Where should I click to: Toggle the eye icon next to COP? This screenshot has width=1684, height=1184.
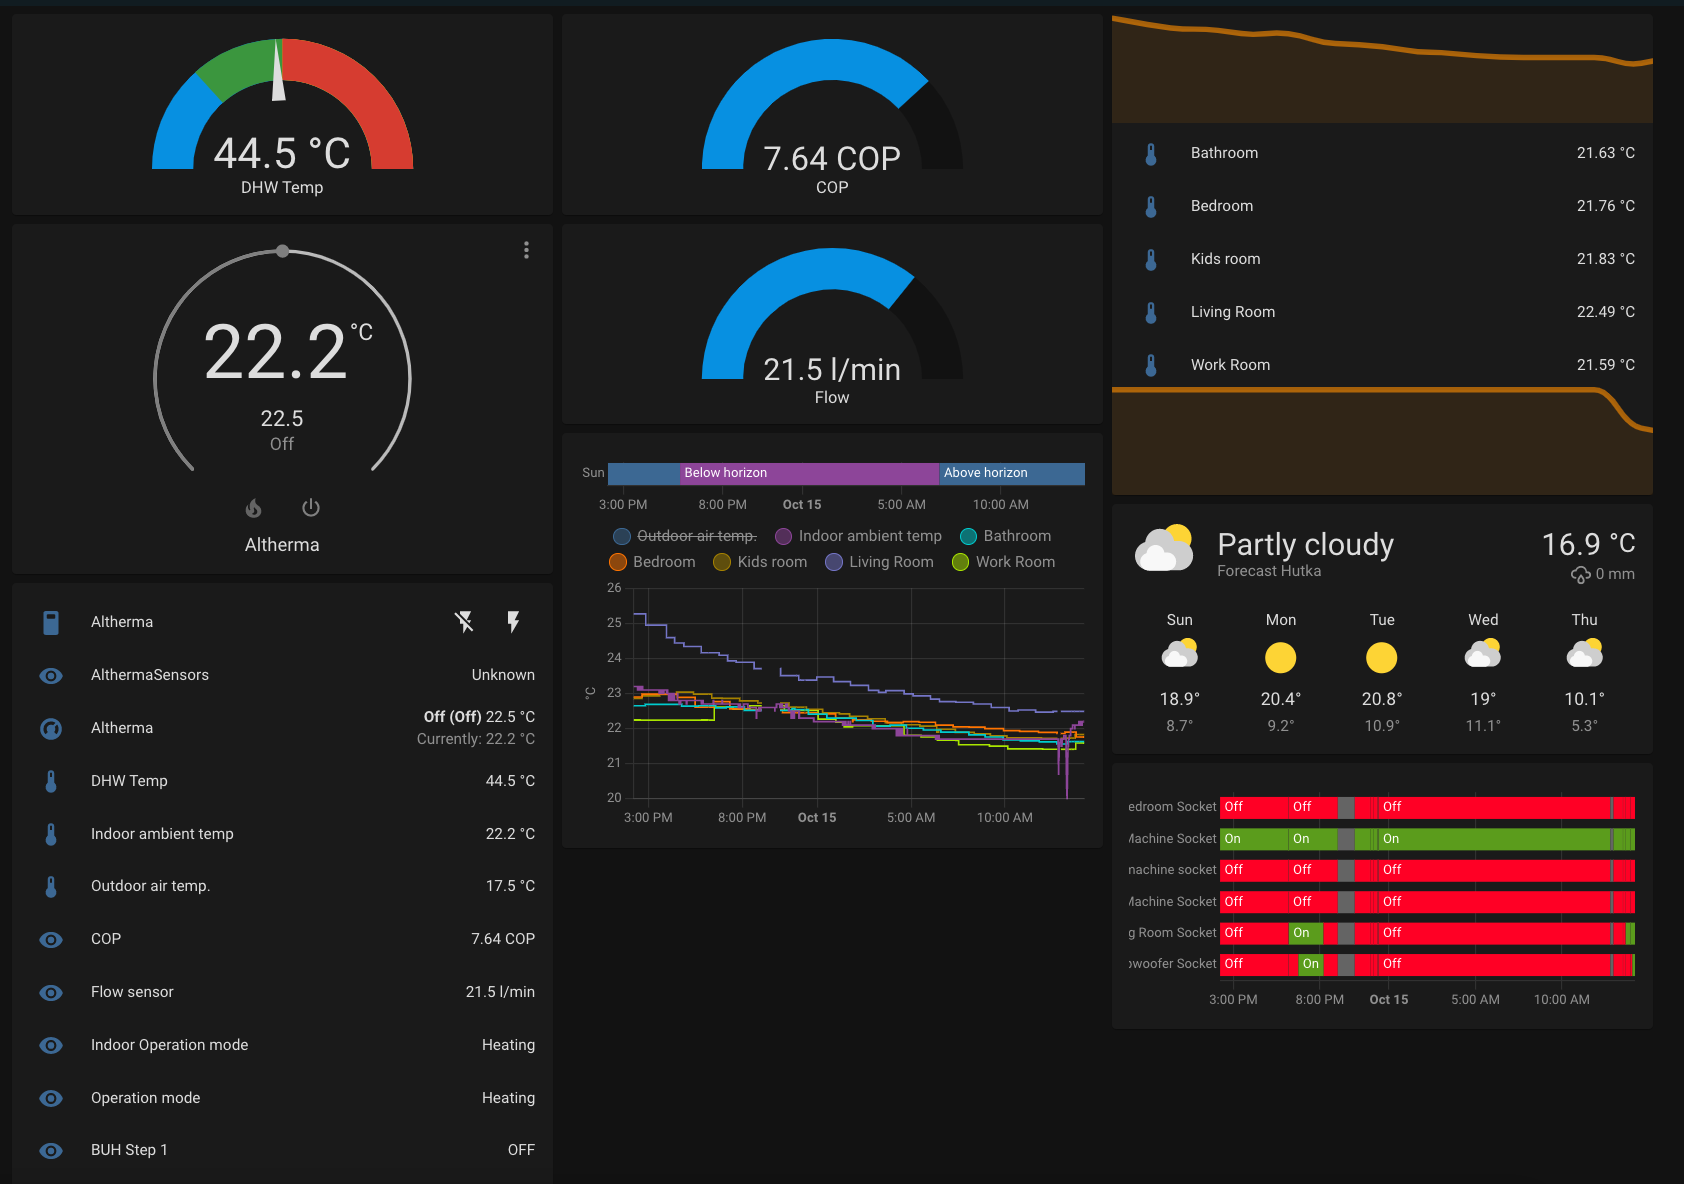click(50, 939)
